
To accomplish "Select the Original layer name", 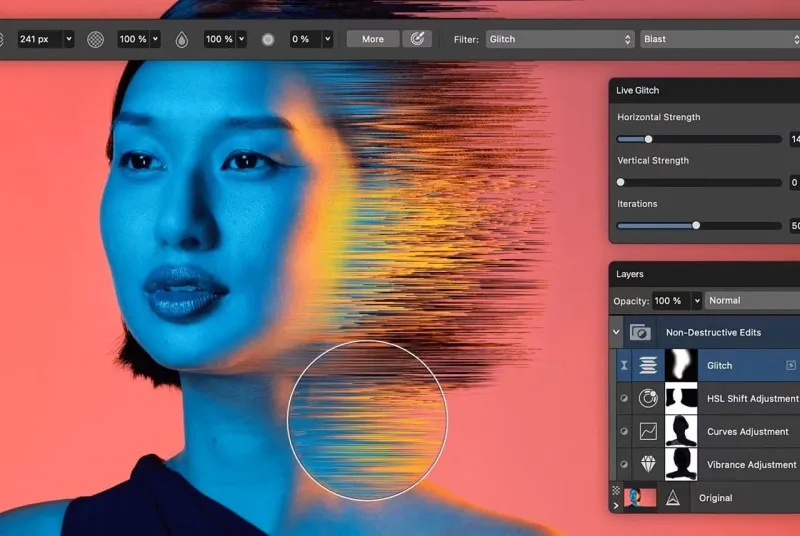I will coord(715,498).
